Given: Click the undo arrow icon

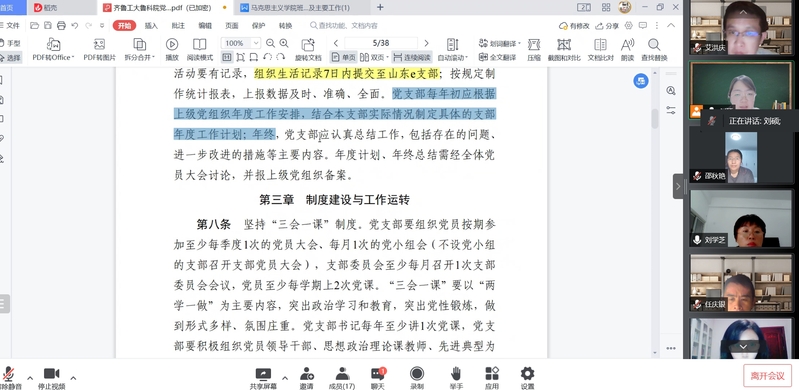Looking at the screenshot, I should (75, 25).
